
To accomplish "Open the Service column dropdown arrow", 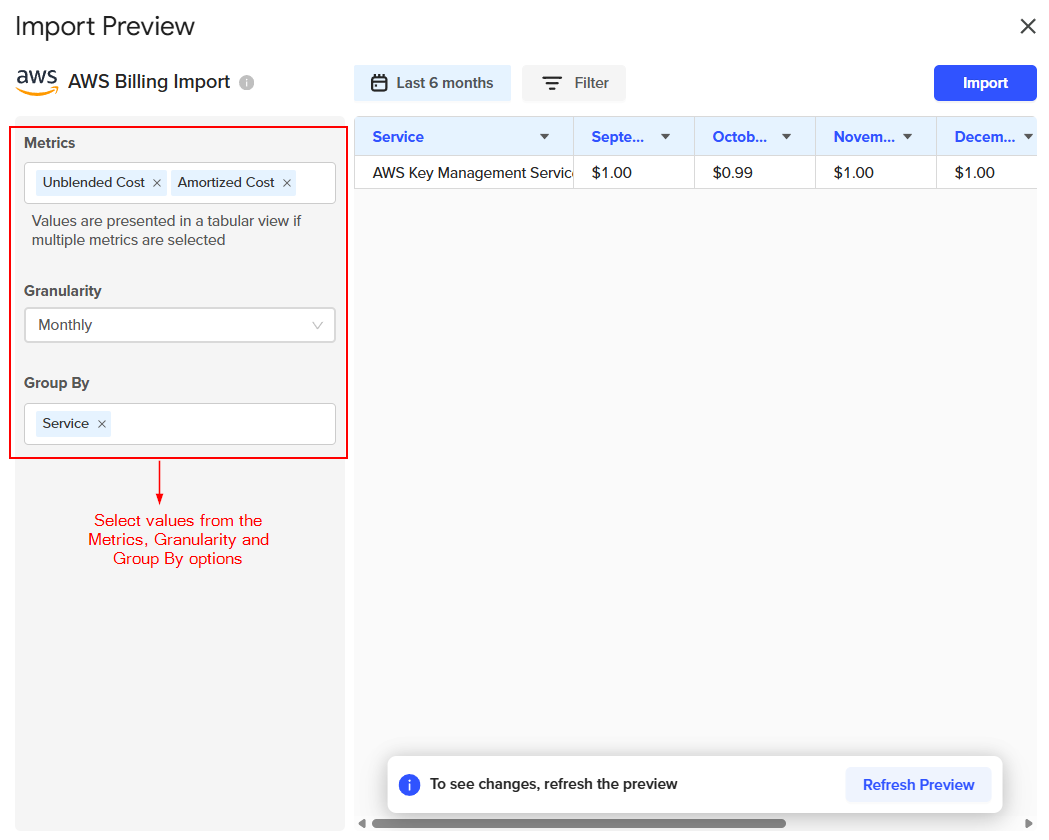I will coord(545,137).
